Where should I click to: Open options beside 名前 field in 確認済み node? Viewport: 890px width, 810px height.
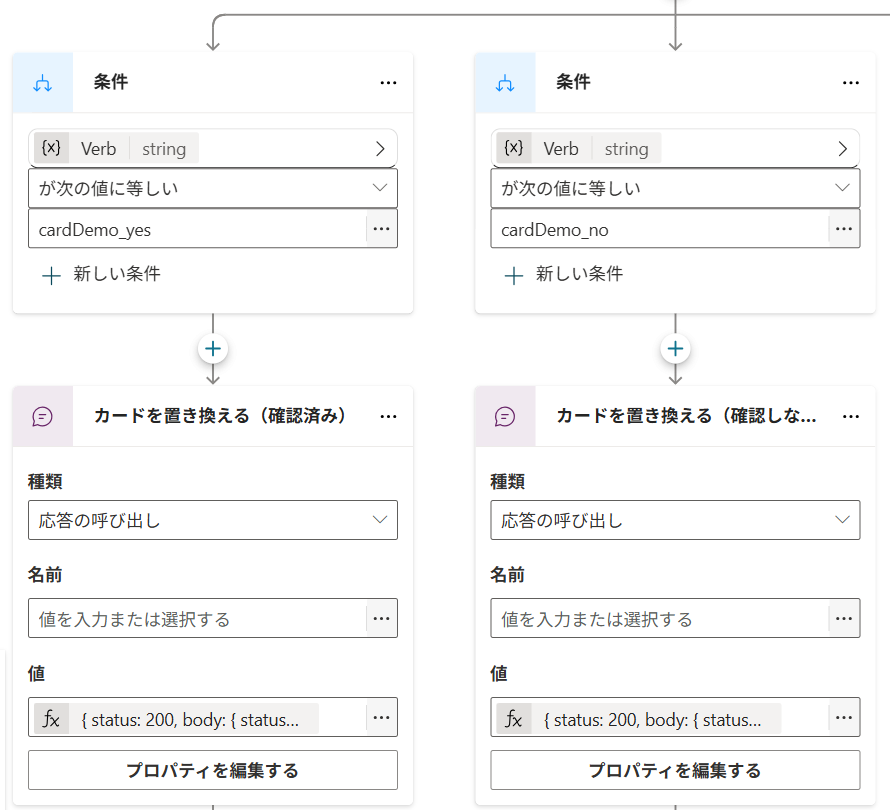click(381, 618)
